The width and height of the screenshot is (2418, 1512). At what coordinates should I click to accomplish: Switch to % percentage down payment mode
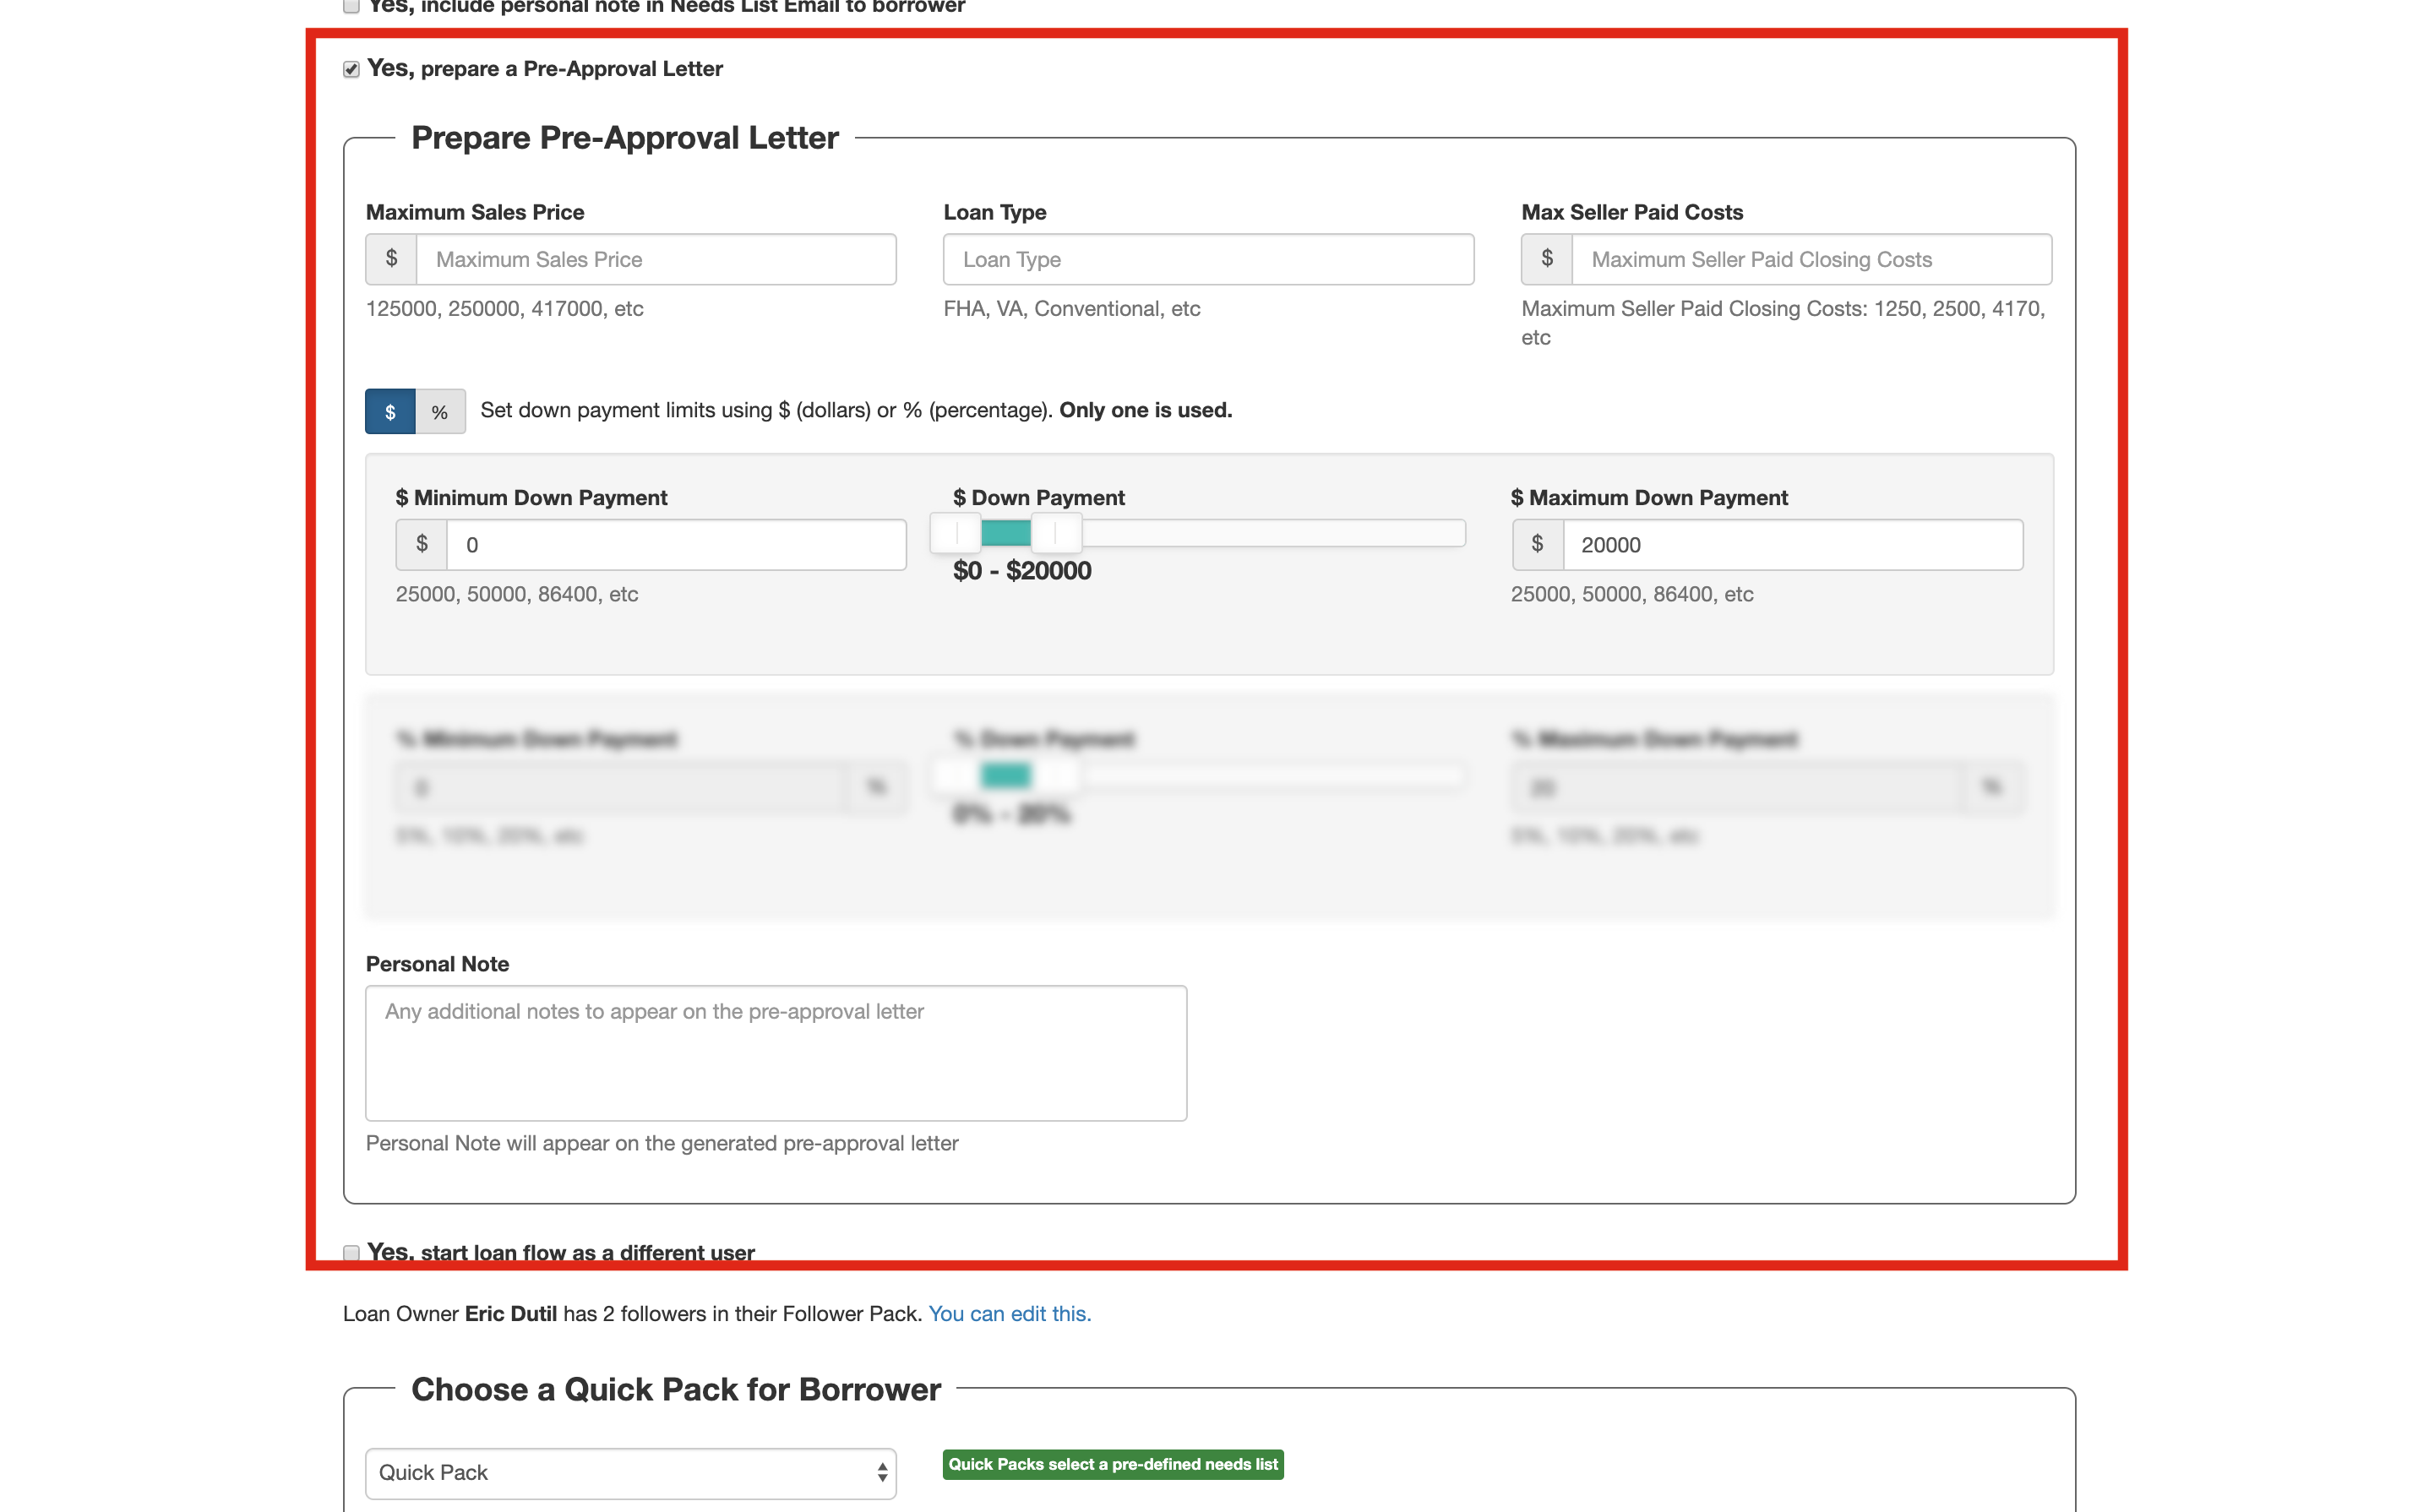(x=440, y=411)
